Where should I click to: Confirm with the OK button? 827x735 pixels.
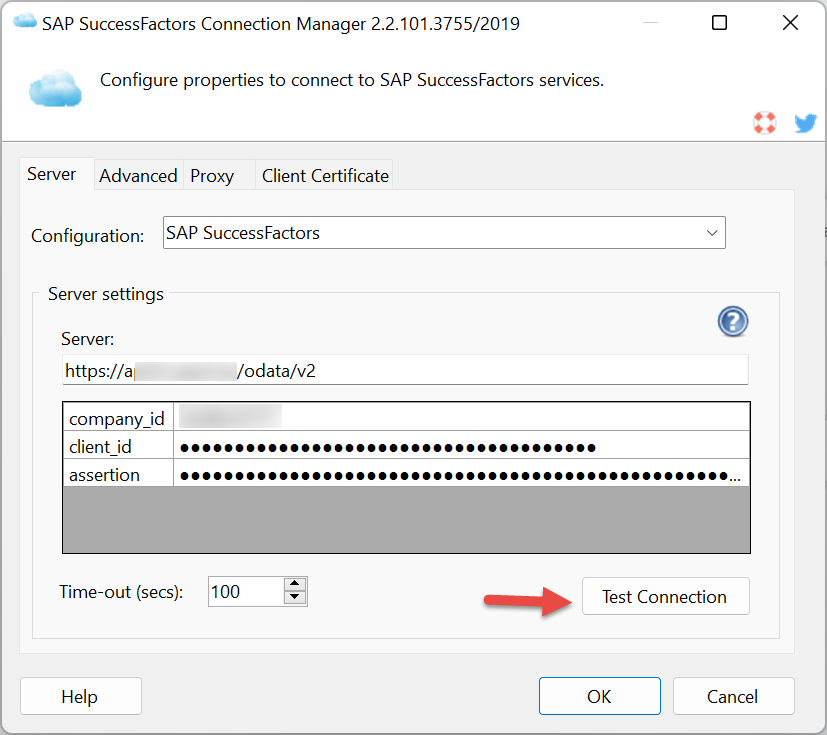[x=600, y=696]
